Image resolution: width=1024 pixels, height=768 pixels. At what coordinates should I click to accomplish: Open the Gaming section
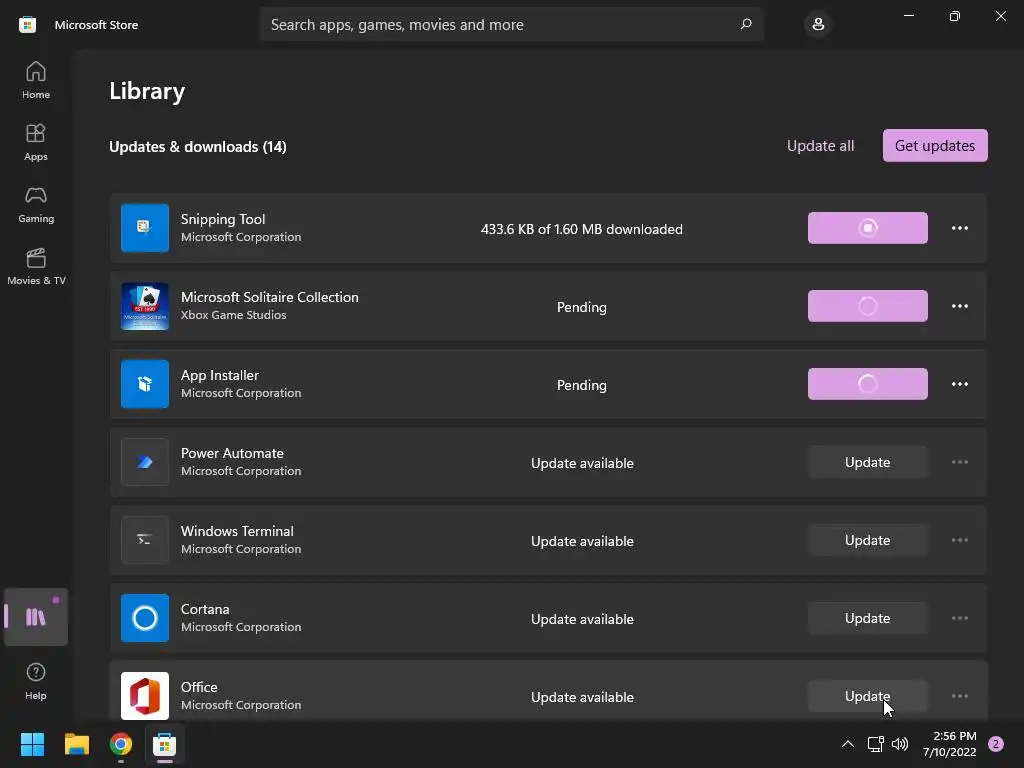(x=36, y=204)
